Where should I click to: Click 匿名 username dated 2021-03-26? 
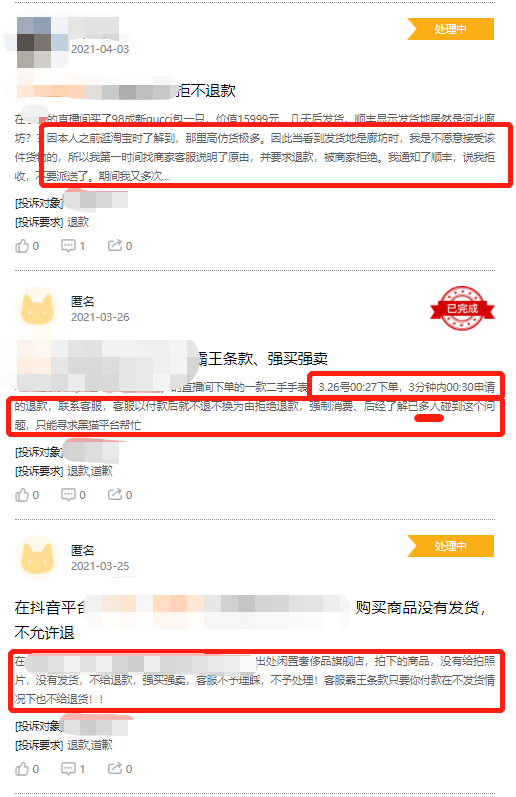(82, 301)
